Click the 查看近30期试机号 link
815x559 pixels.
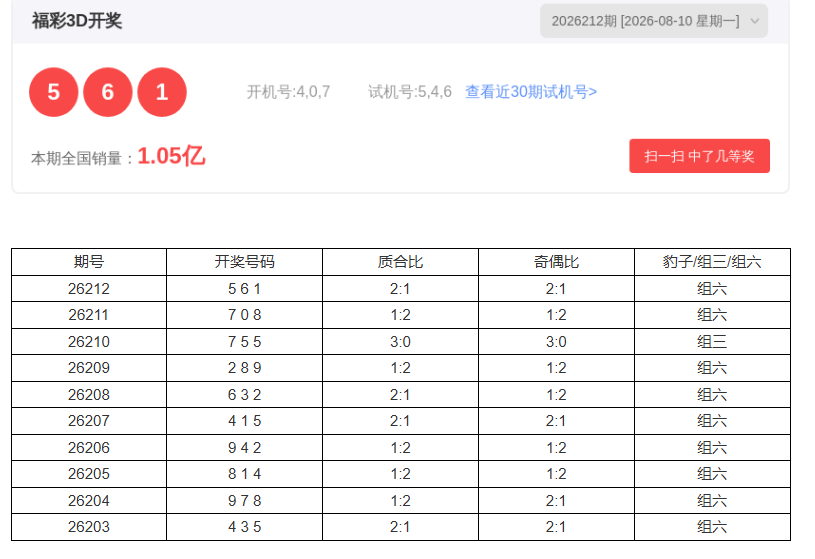coord(531,92)
